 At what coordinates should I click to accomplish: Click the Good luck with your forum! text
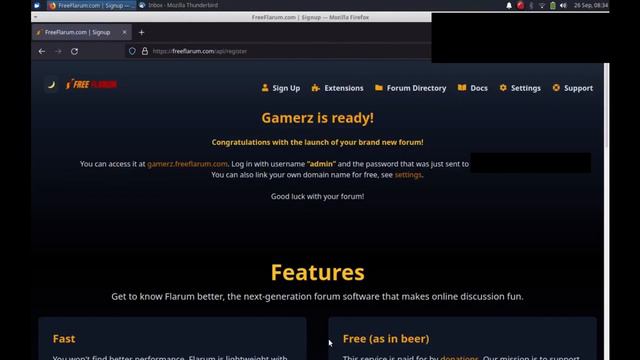pyautogui.click(x=318, y=196)
